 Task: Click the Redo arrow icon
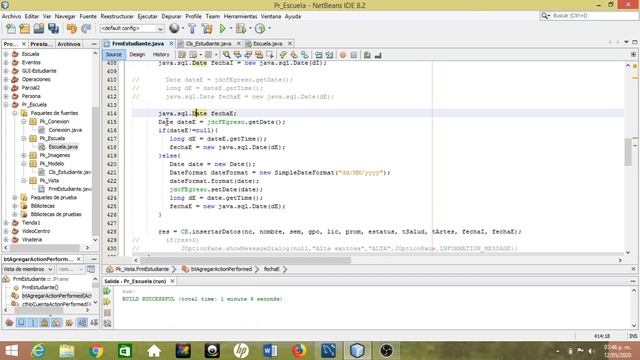click(x=86, y=29)
